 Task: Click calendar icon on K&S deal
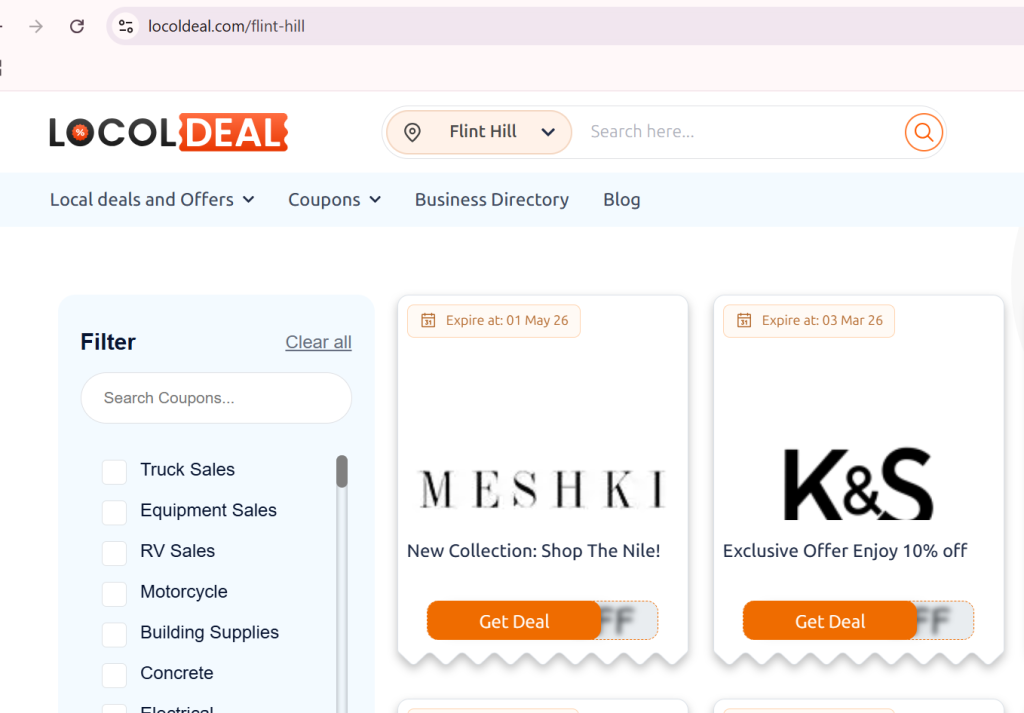[744, 321]
